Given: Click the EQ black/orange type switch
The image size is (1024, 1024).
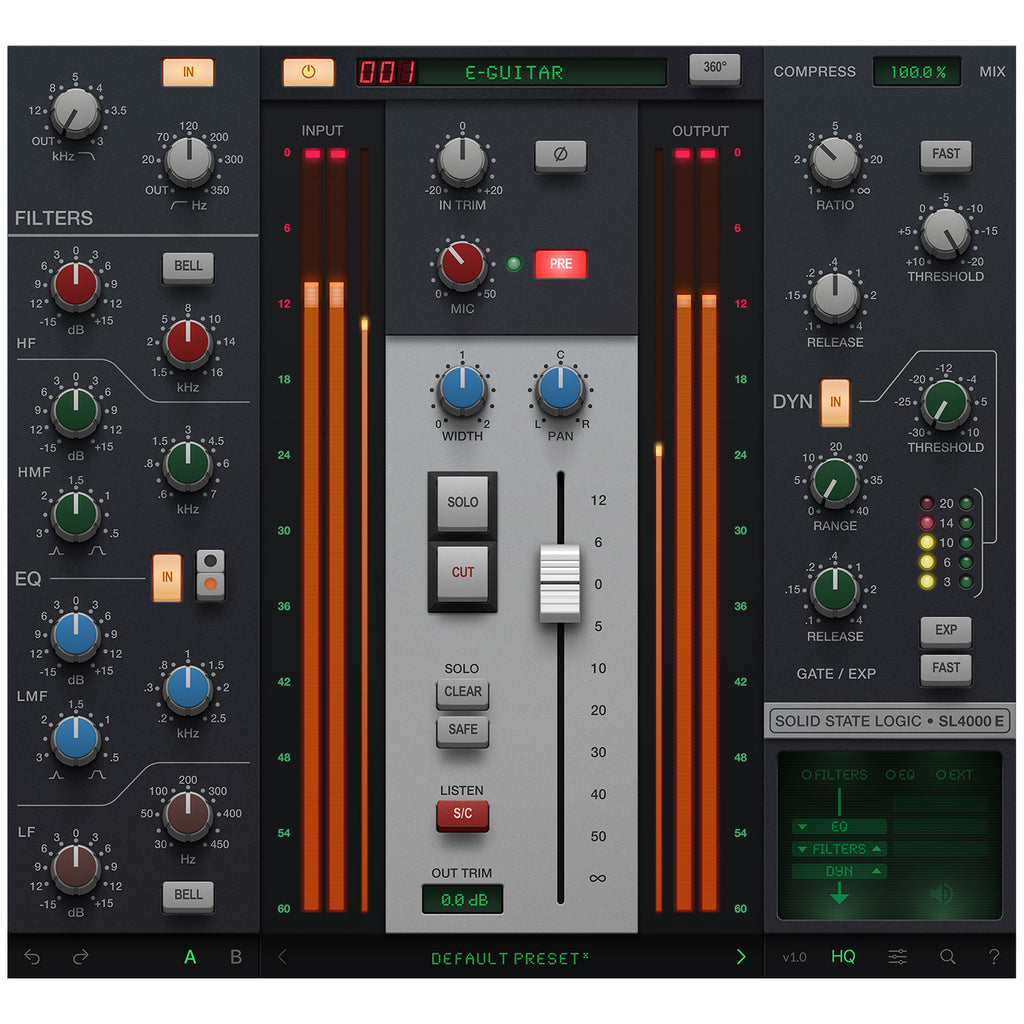Looking at the screenshot, I should pos(210,575).
